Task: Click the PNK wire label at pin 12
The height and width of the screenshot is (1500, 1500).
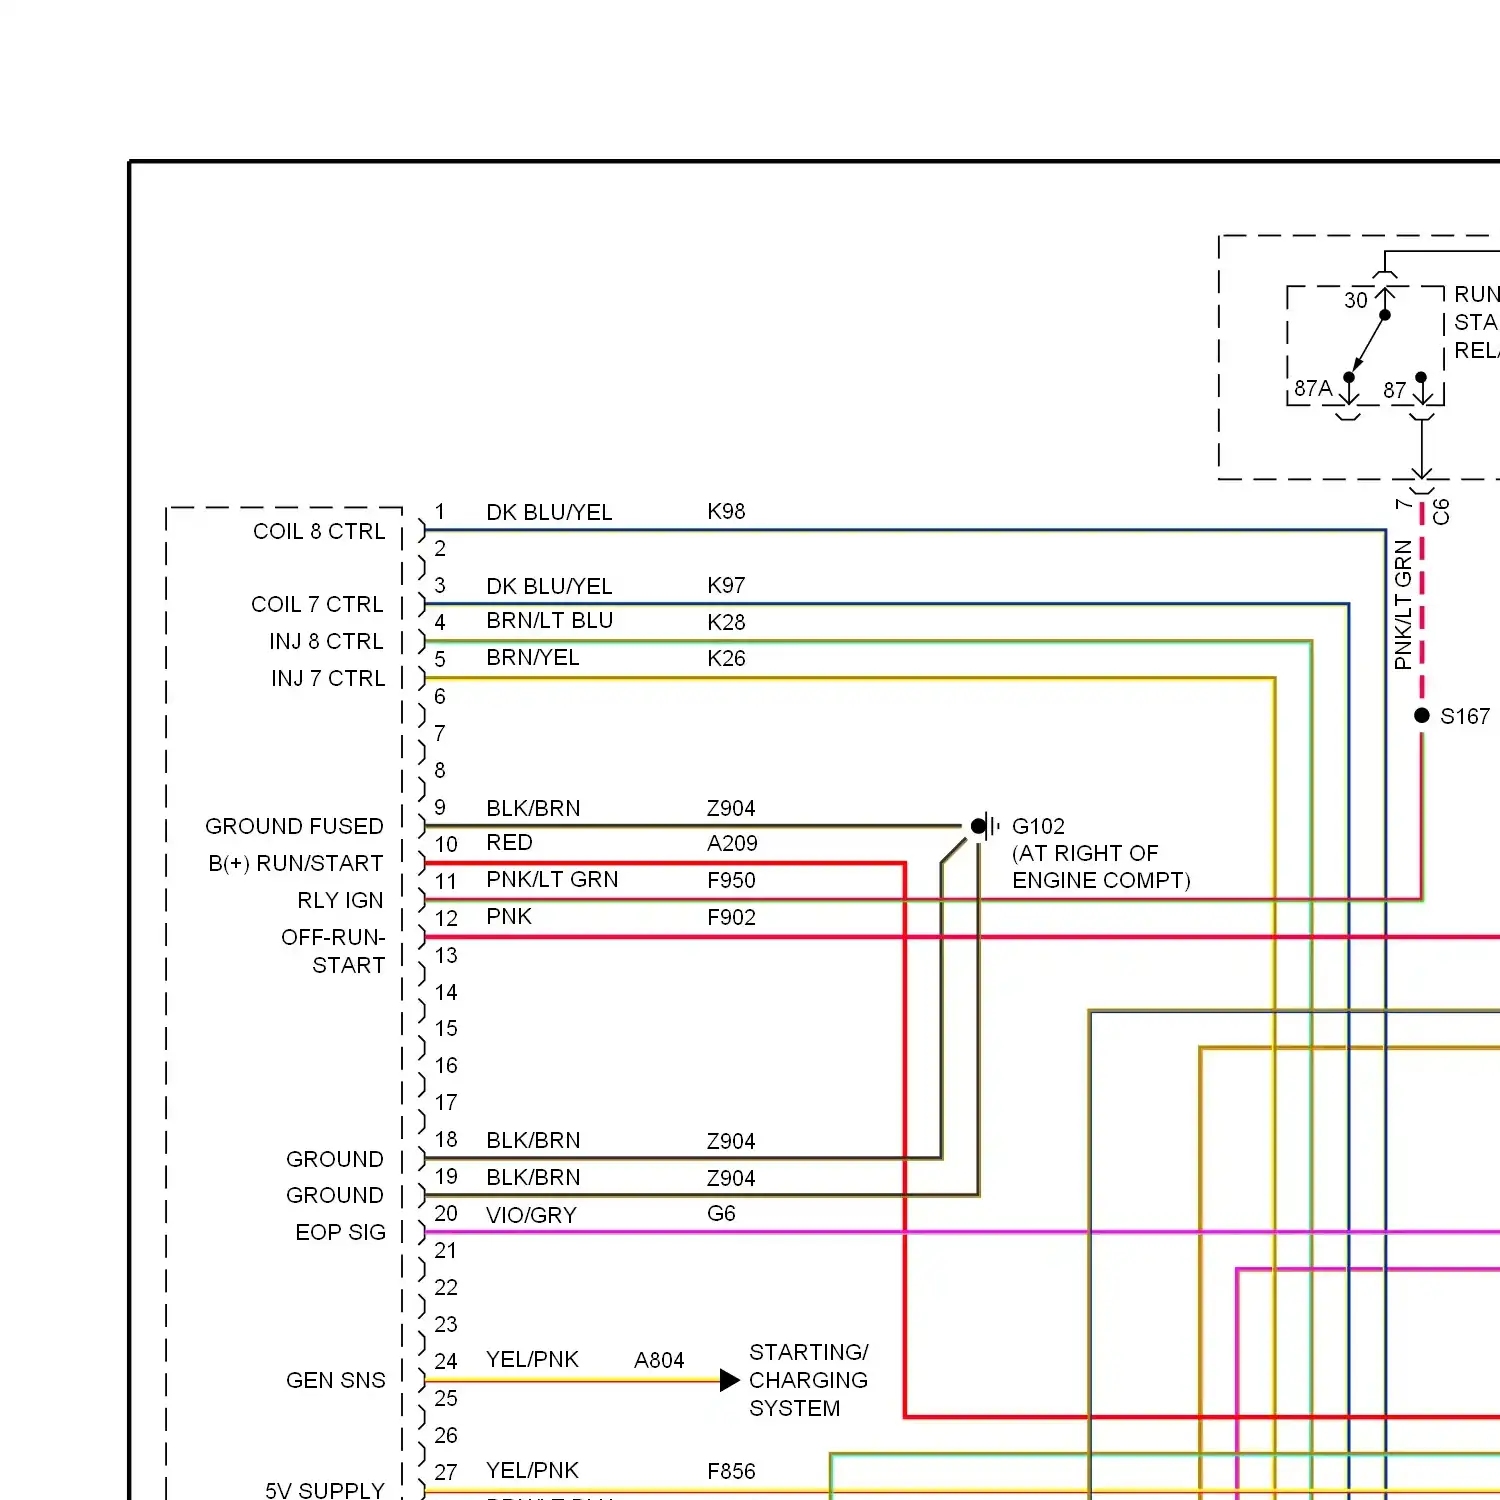Action: 509,916
